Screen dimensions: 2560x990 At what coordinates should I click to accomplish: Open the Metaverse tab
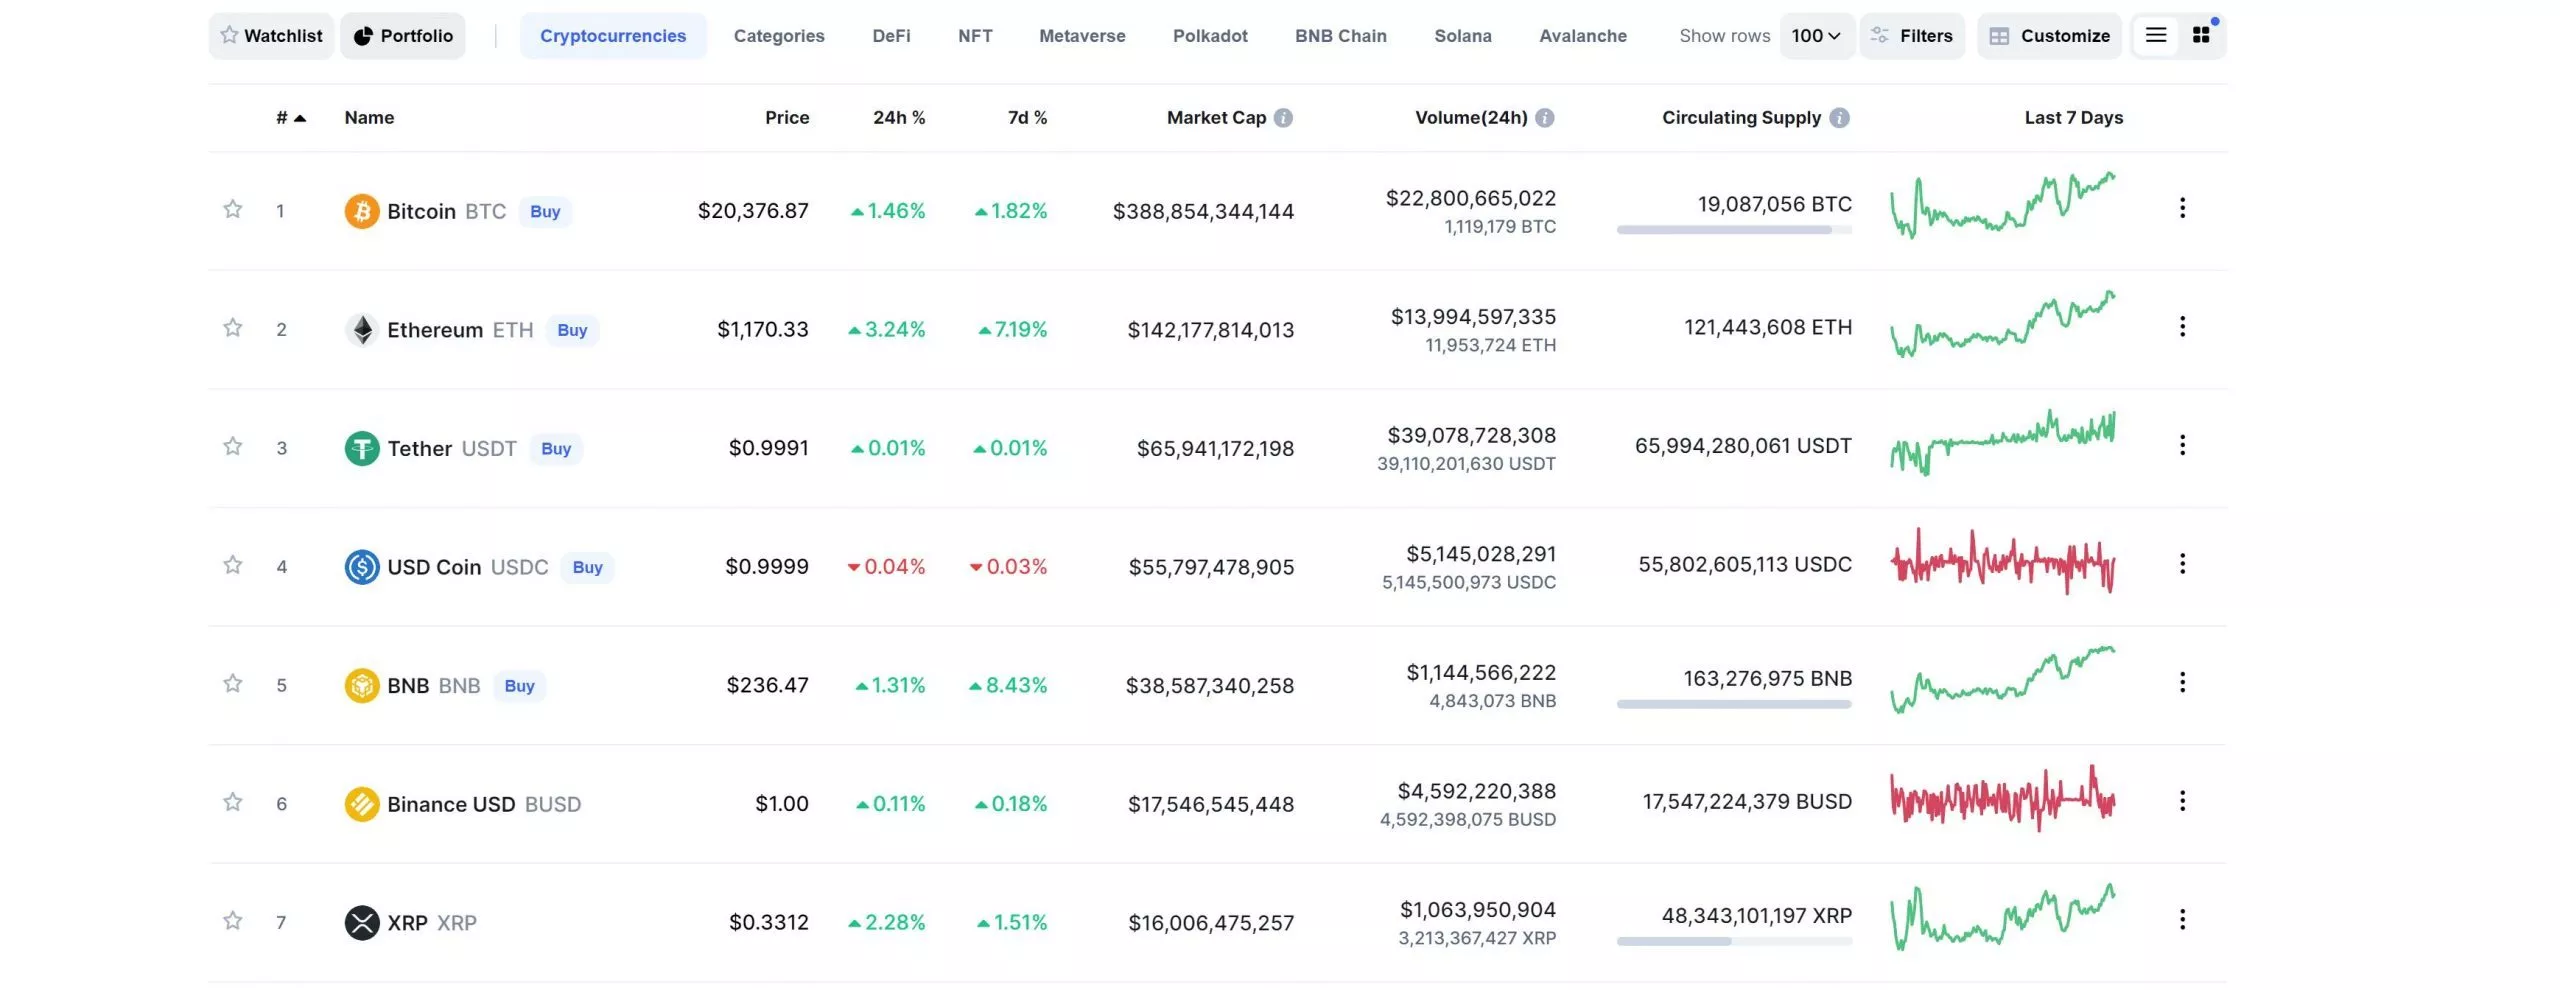tap(1082, 36)
